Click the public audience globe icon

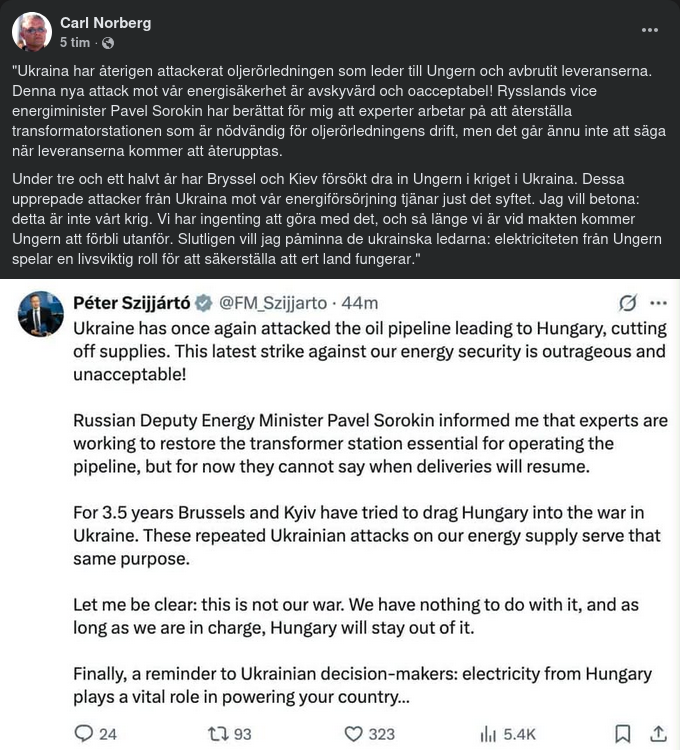[x=108, y=43]
